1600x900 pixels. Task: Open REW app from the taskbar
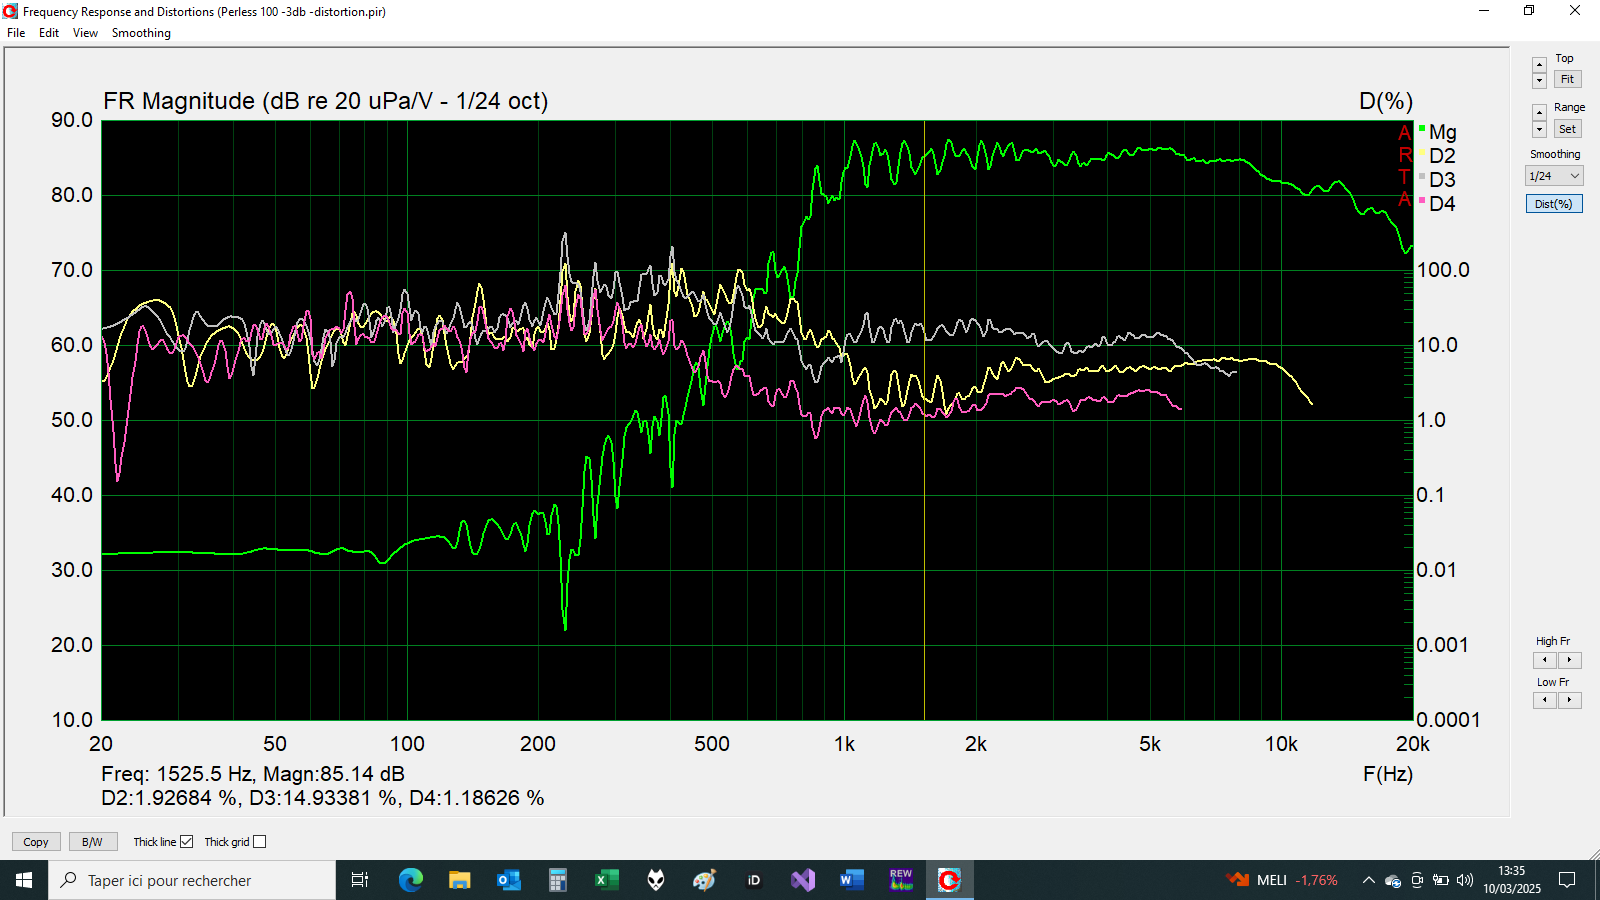click(x=901, y=880)
